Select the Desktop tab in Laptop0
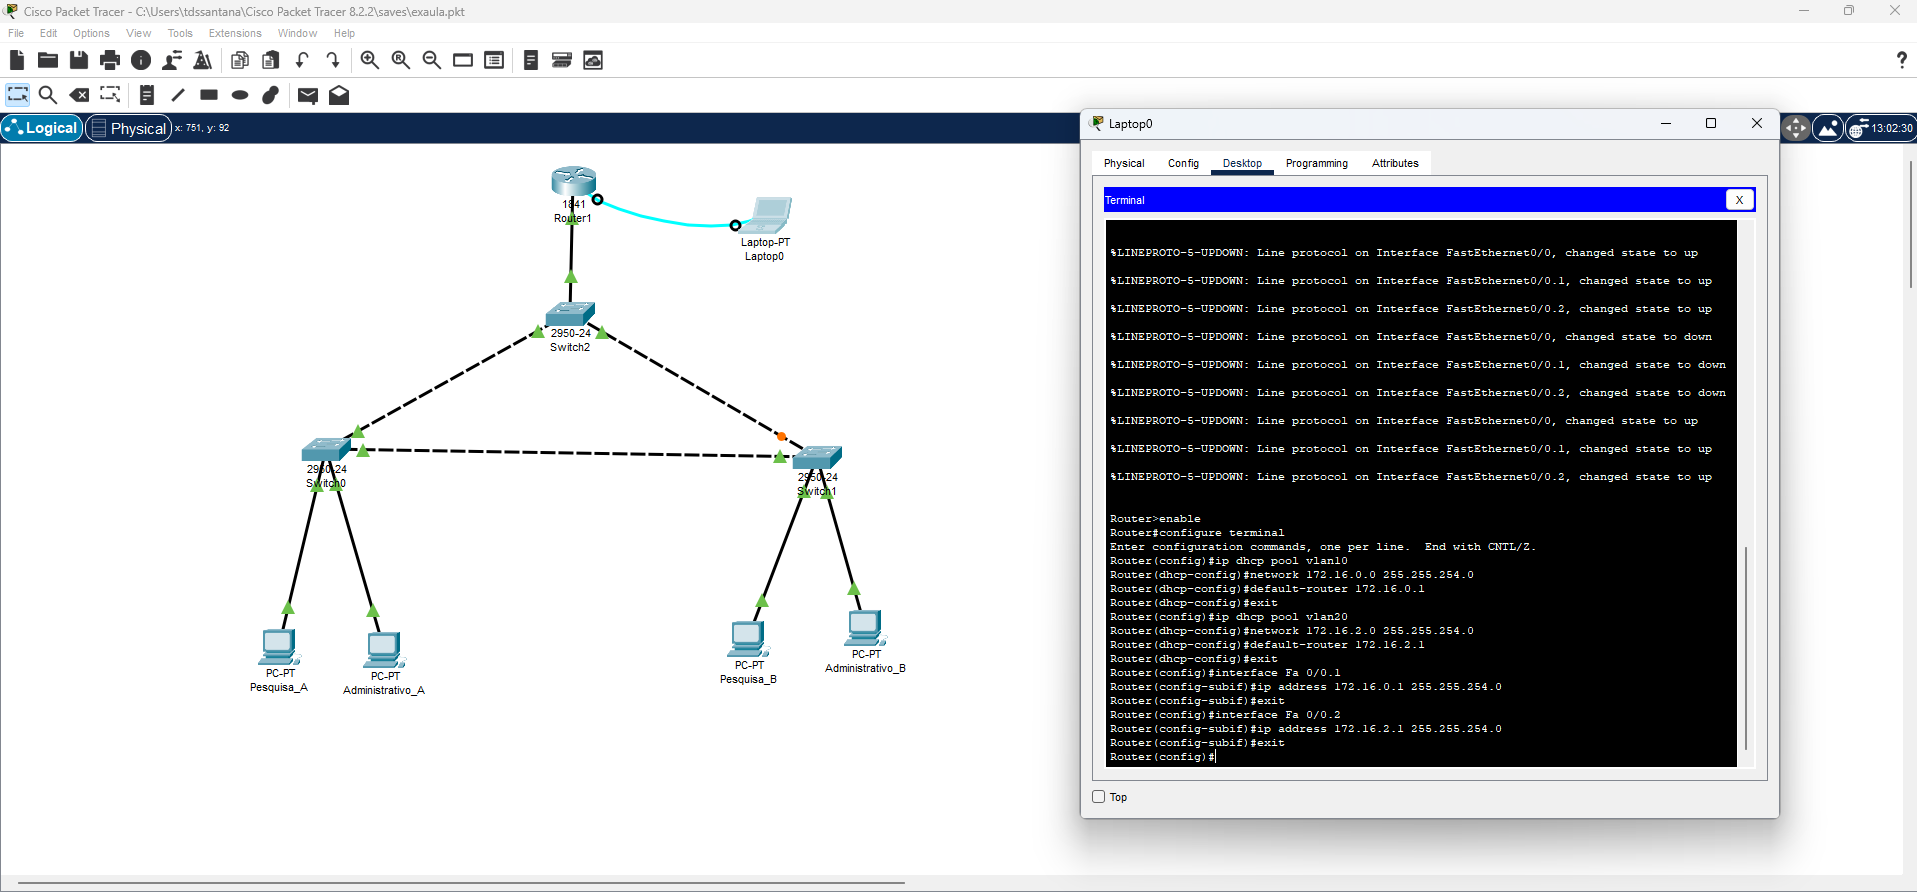The width and height of the screenshot is (1917, 892). click(1242, 163)
